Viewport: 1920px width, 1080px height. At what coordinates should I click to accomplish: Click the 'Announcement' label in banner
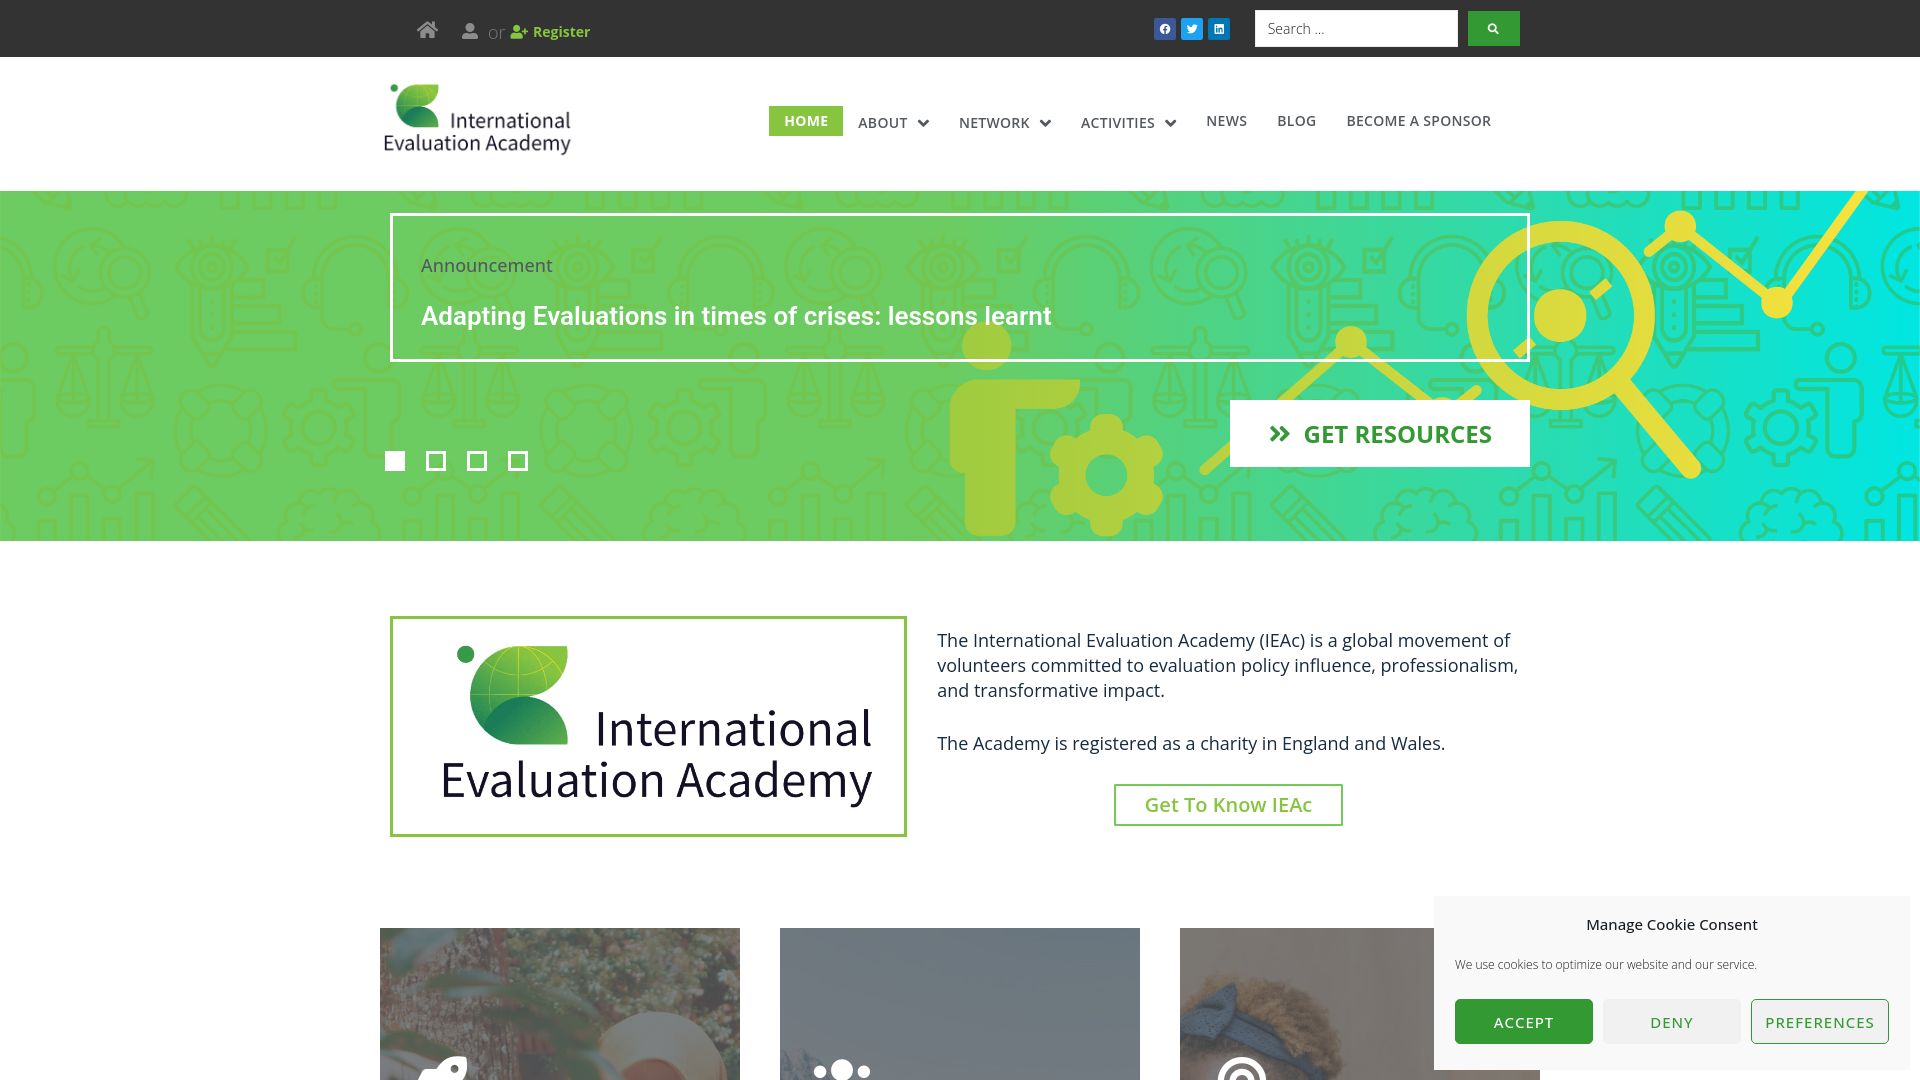pyautogui.click(x=486, y=266)
